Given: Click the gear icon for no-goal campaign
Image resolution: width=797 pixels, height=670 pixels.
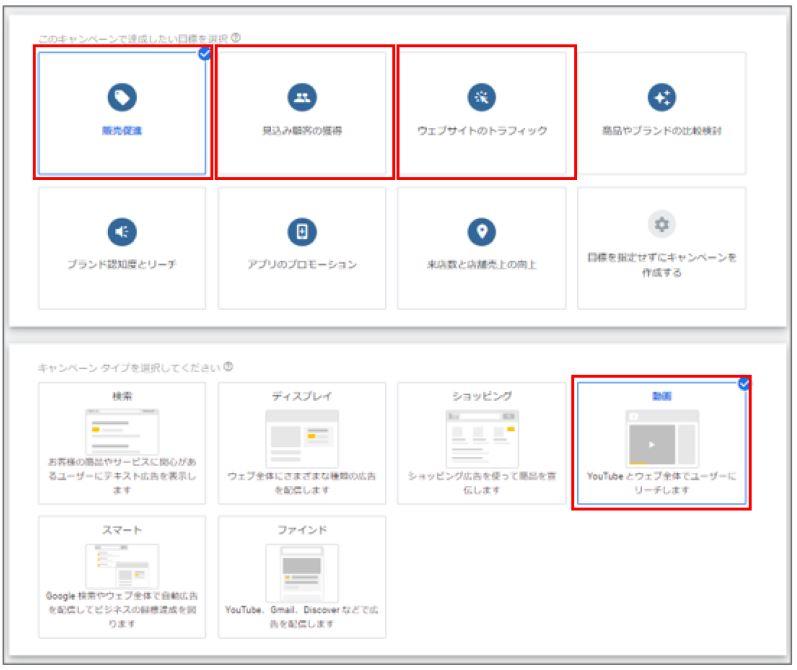Looking at the screenshot, I should click(x=661, y=223).
